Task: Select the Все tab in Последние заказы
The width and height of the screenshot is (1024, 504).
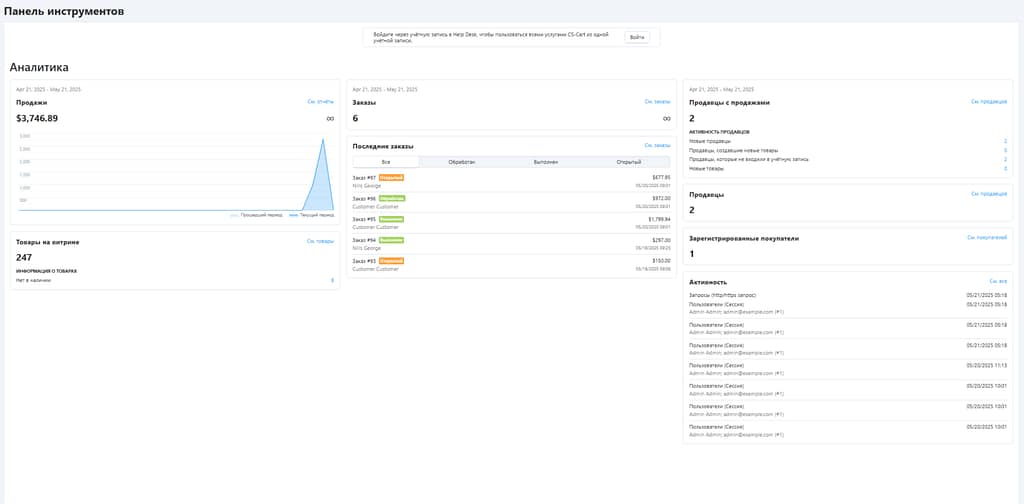Action: [x=386, y=161]
